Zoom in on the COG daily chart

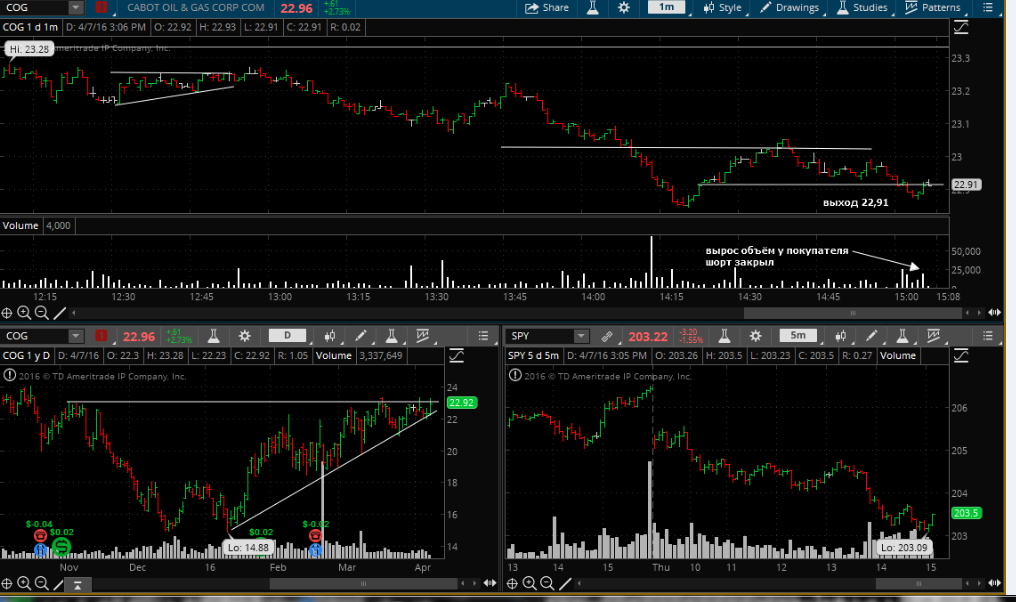[x=24, y=583]
